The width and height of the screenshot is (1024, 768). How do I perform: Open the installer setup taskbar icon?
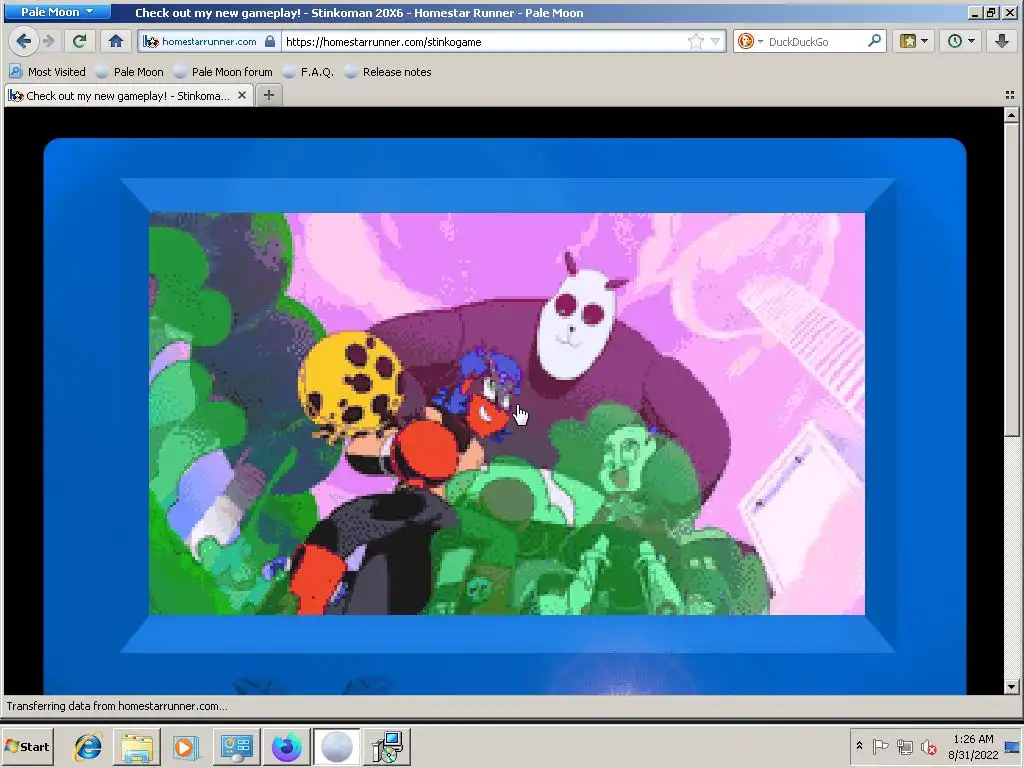click(387, 746)
